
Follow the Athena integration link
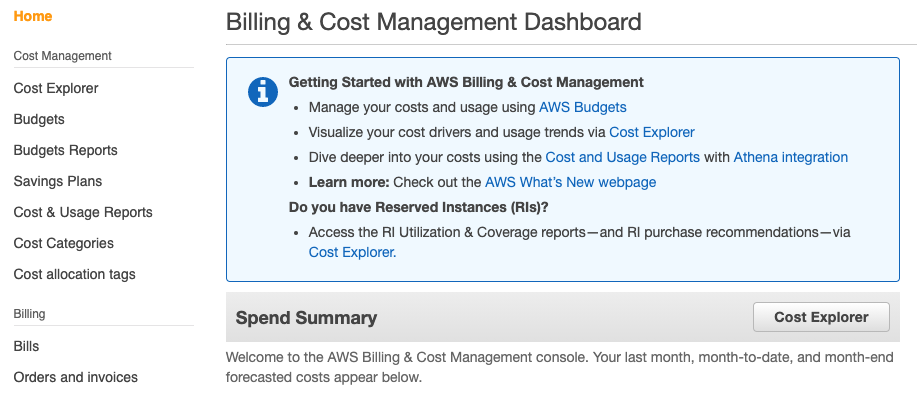(x=791, y=157)
